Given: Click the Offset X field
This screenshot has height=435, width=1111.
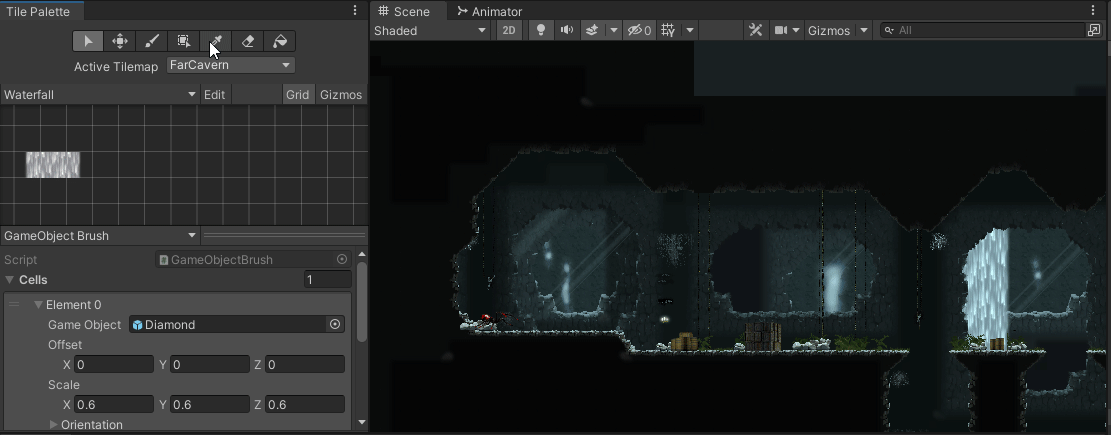Looking at the screenshot, I should [113, 365].
